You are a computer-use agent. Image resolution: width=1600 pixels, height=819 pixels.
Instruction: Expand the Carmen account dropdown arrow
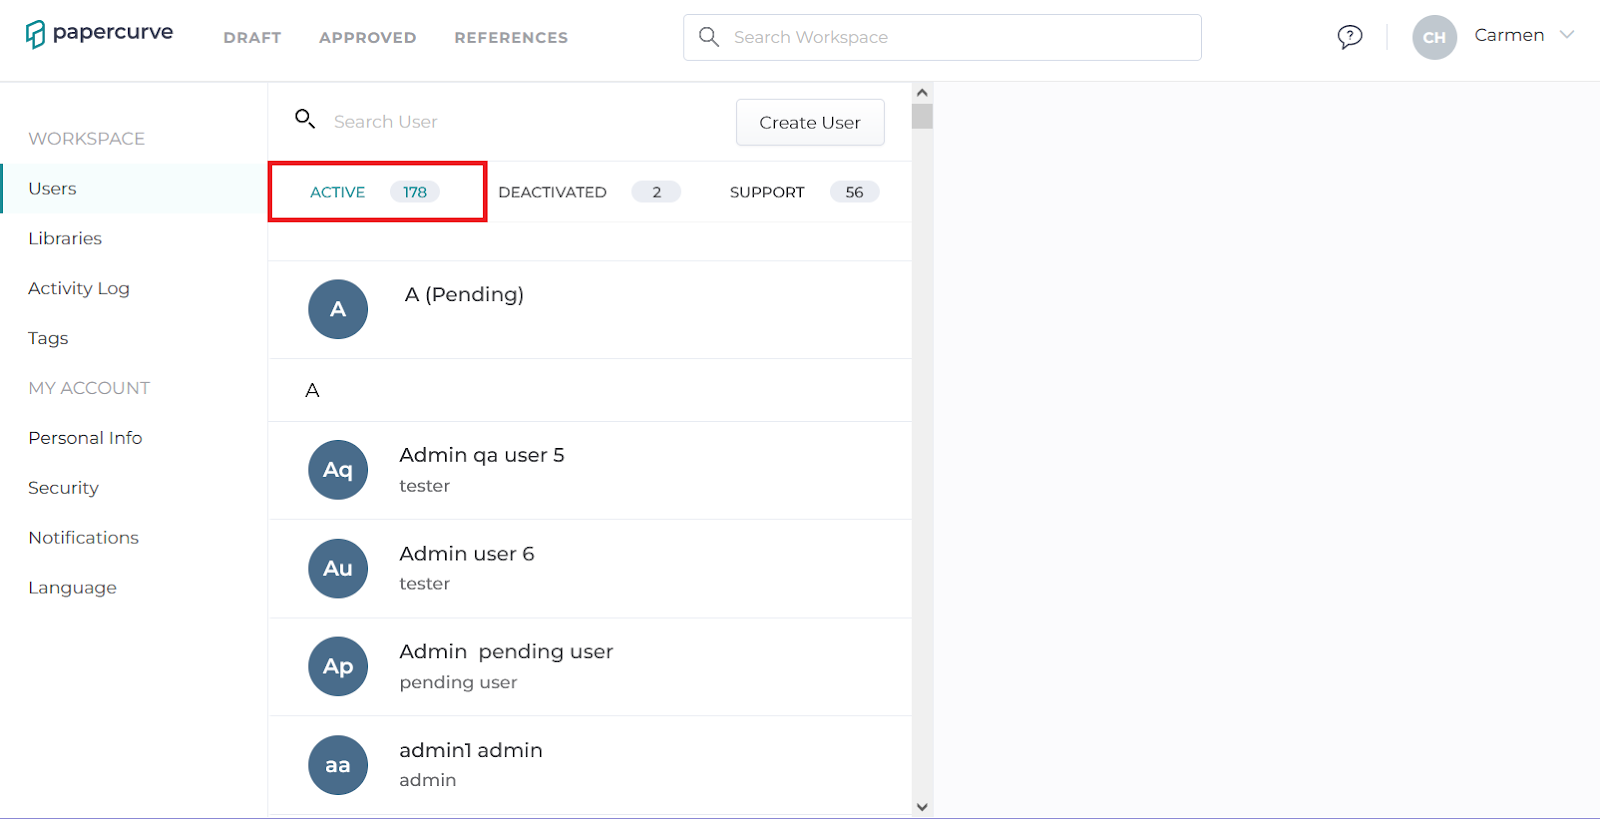tap(1567, 35)
